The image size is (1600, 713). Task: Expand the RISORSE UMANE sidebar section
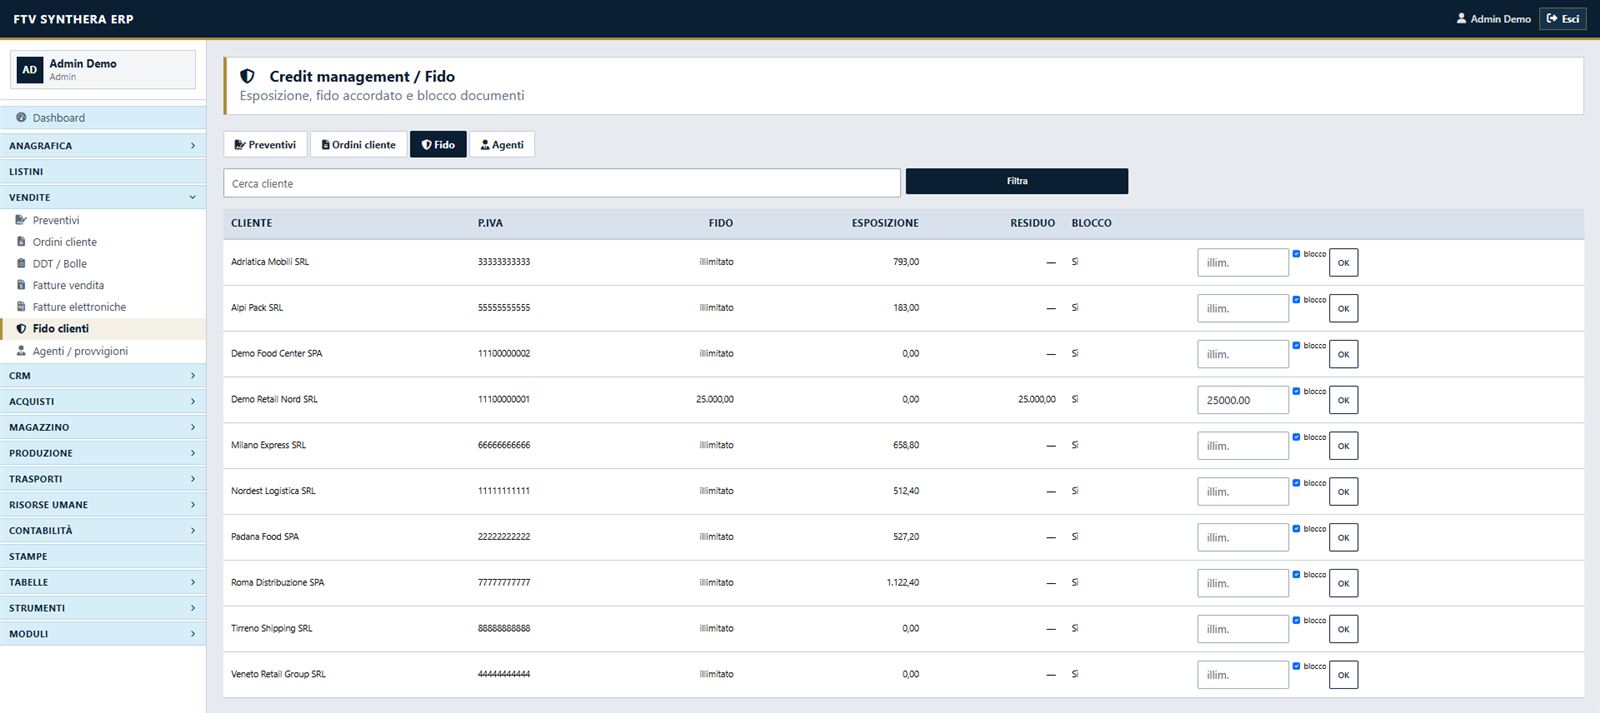click(103, 505)
